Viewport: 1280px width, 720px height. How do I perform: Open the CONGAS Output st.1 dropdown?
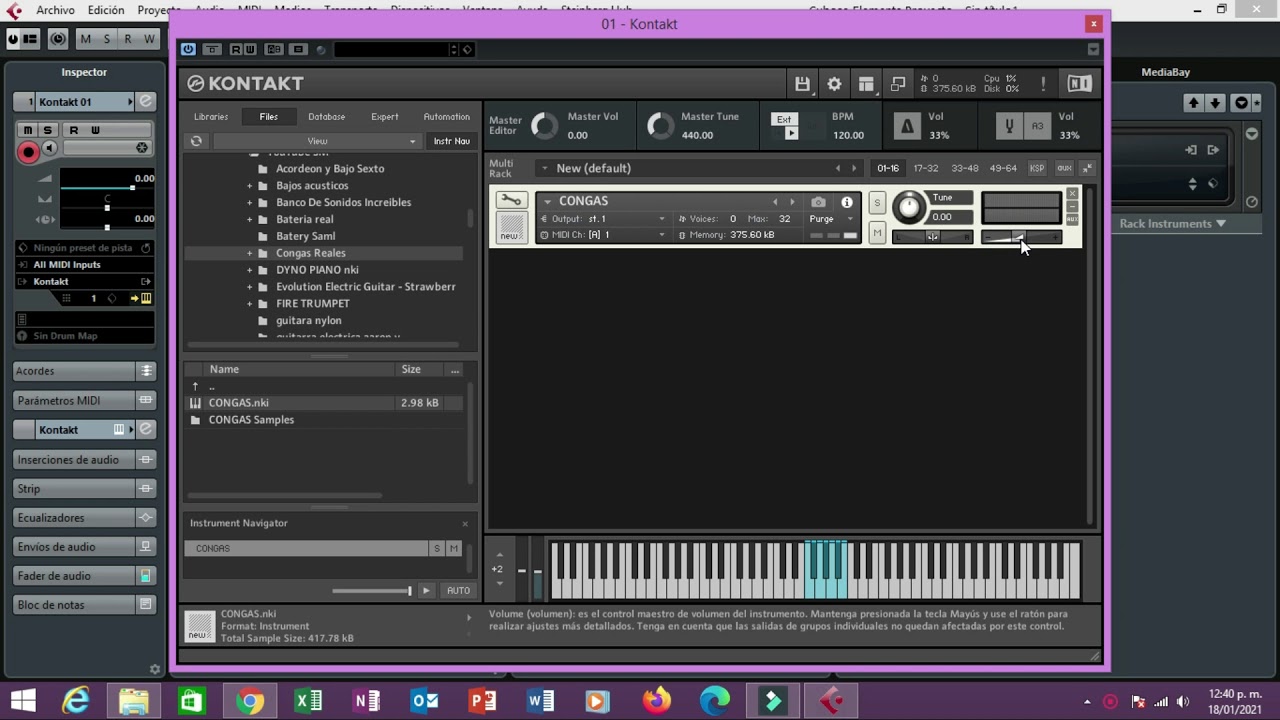[603, 219]
